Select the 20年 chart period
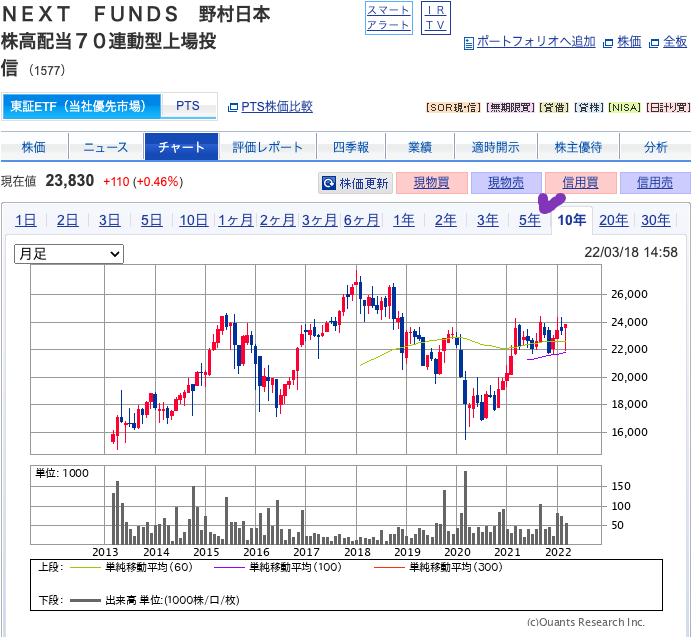The height and width of the screenshot is (637, 696). (x=614, y=220)
